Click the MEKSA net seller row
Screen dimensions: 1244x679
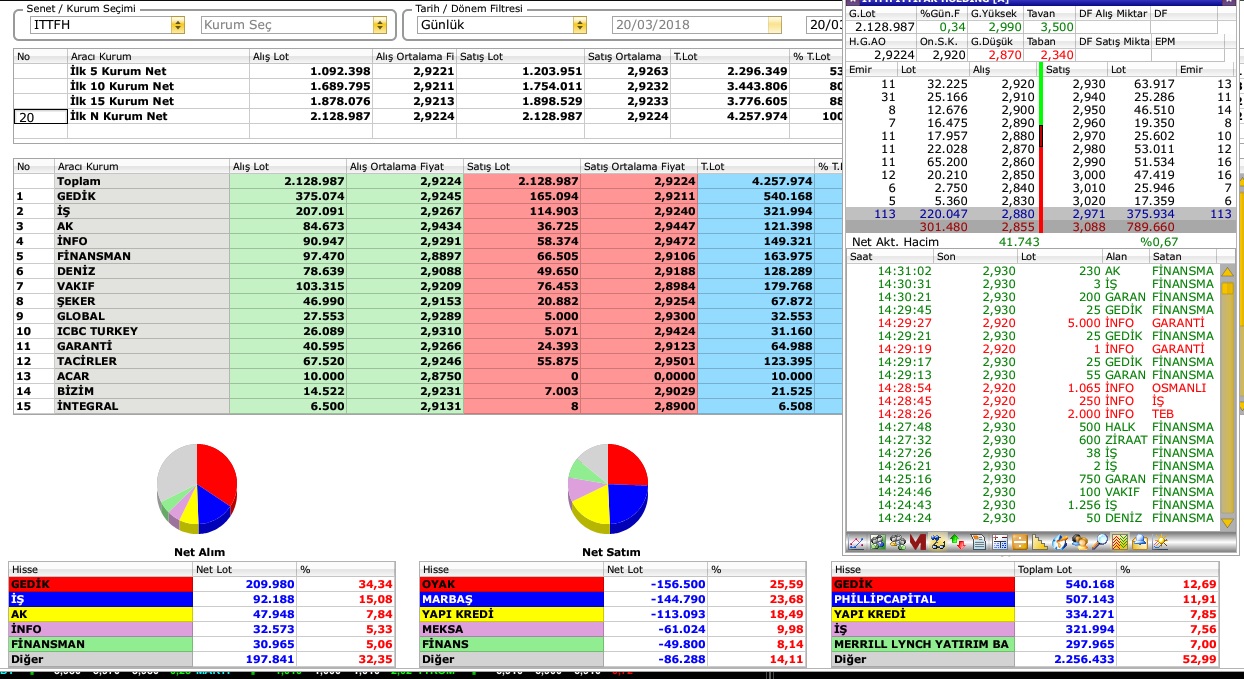point(613,629)
